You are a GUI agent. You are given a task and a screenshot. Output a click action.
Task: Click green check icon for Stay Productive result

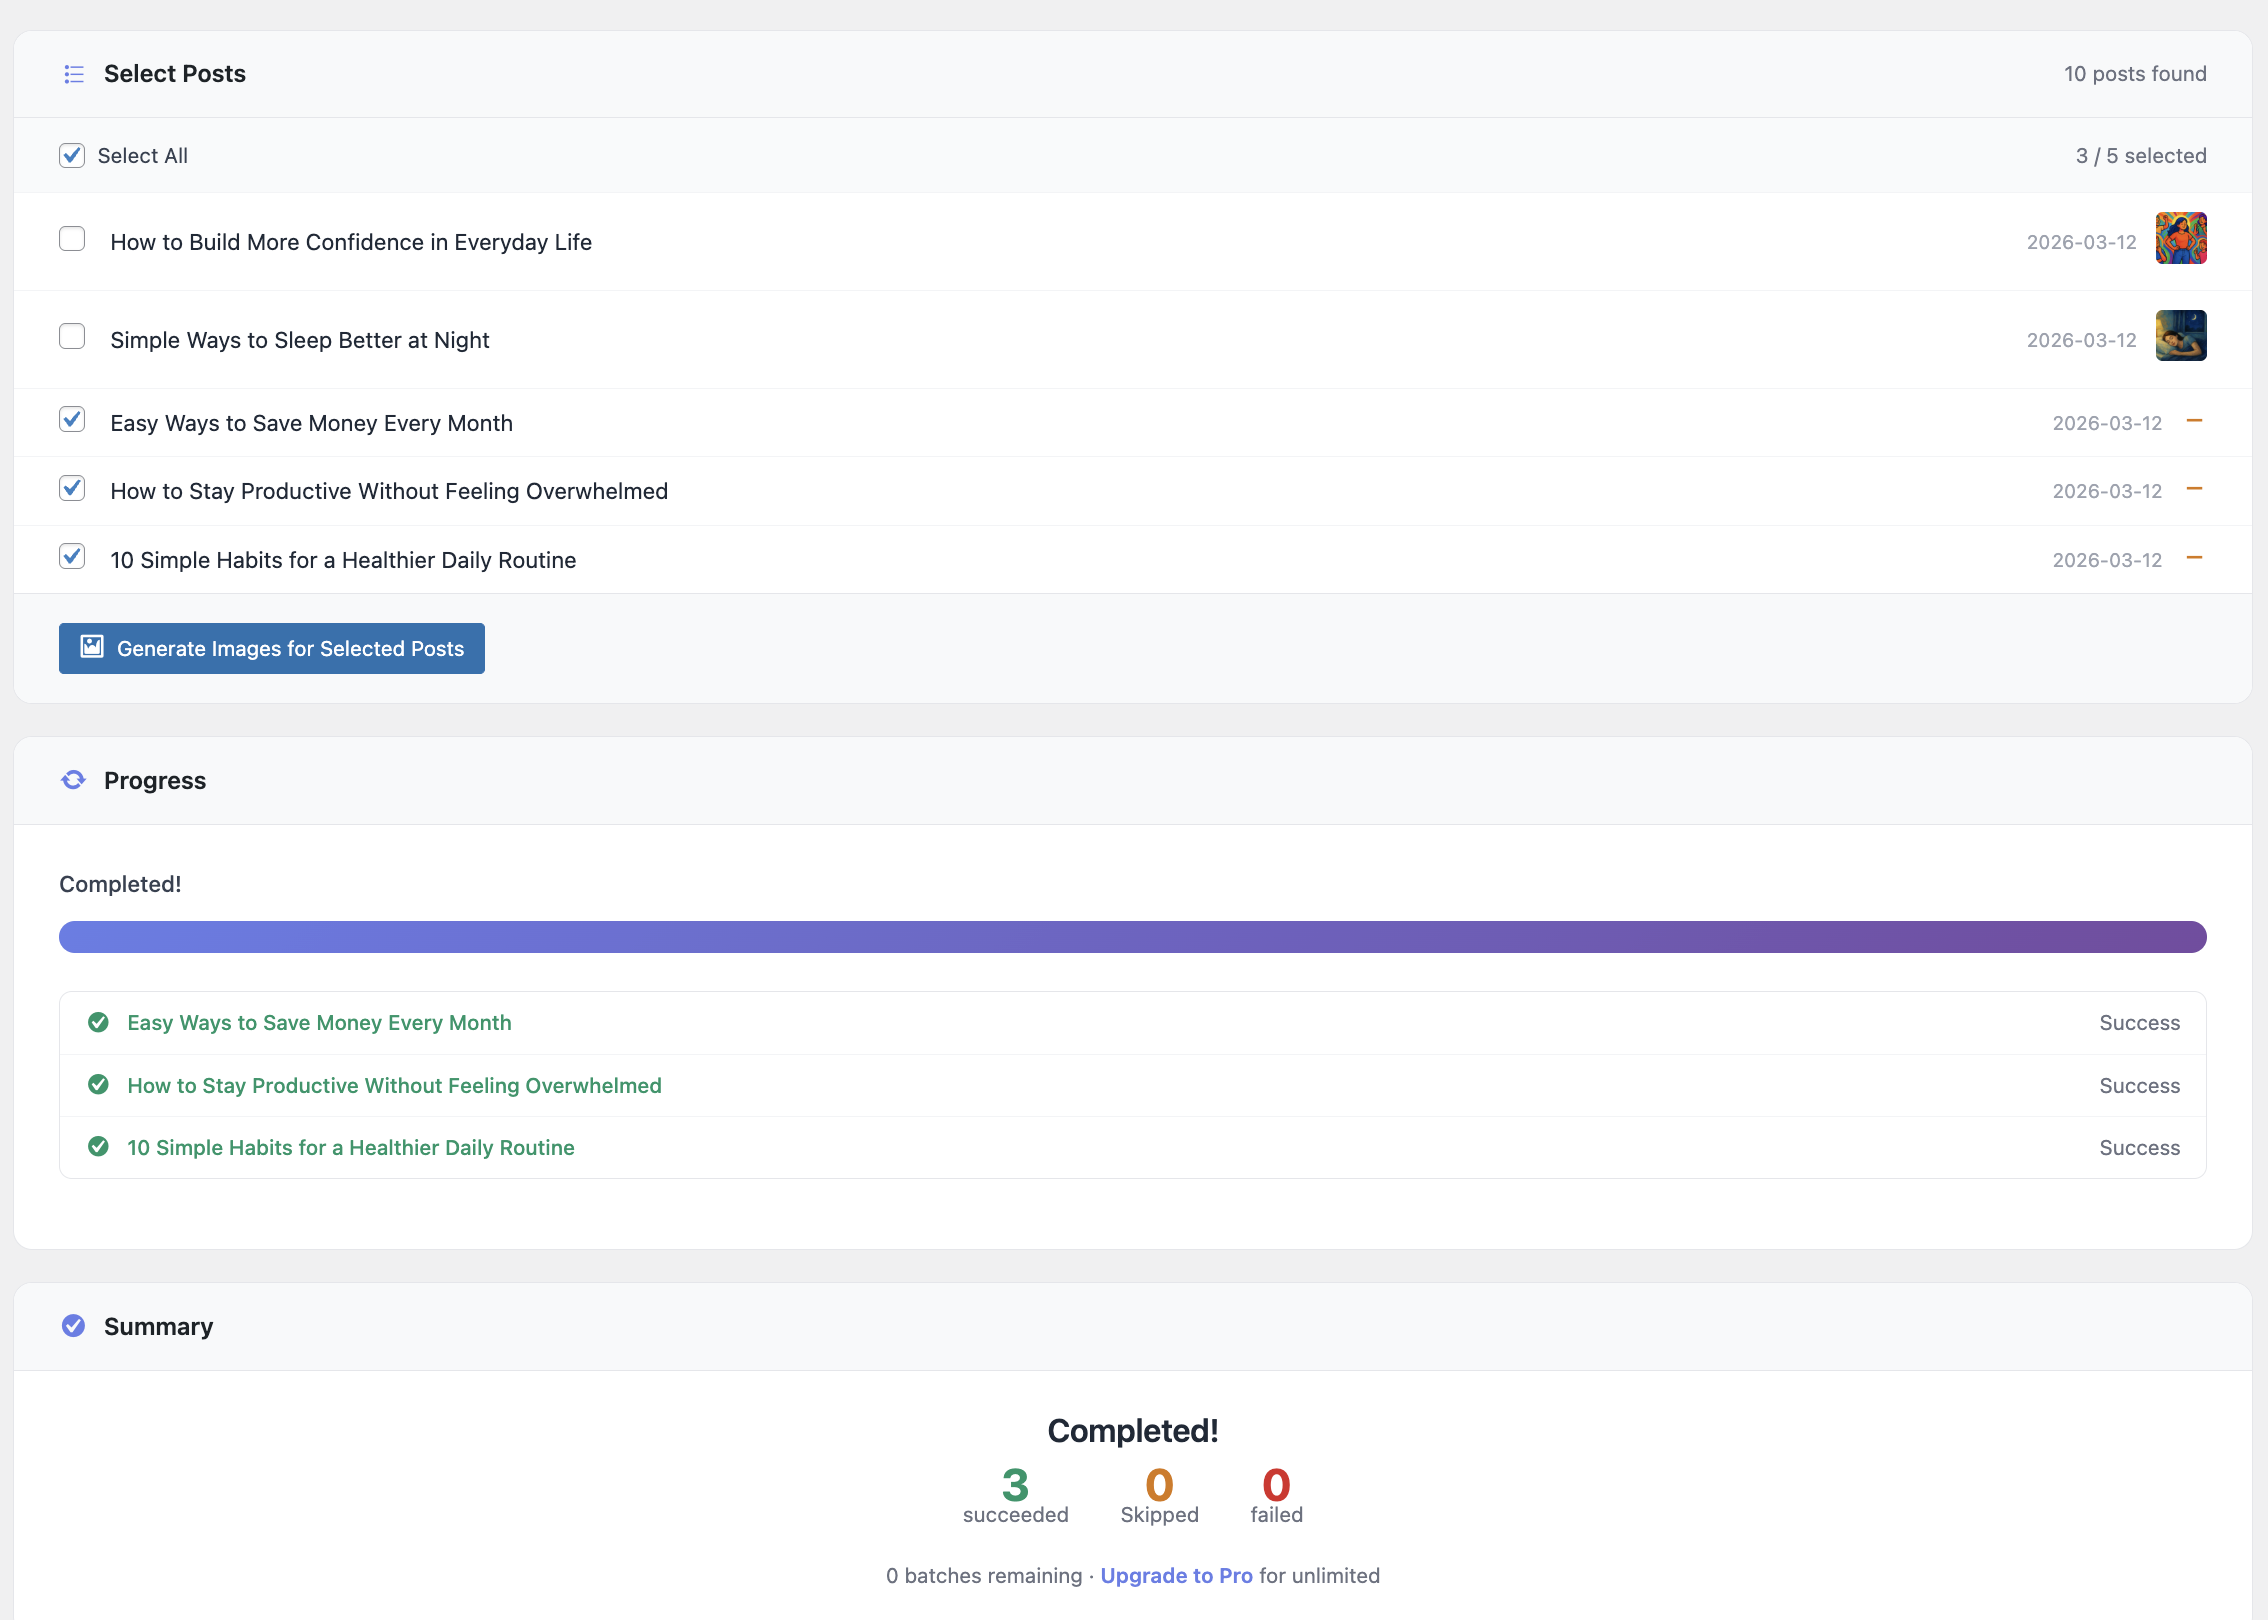[x=98, y=1085]
